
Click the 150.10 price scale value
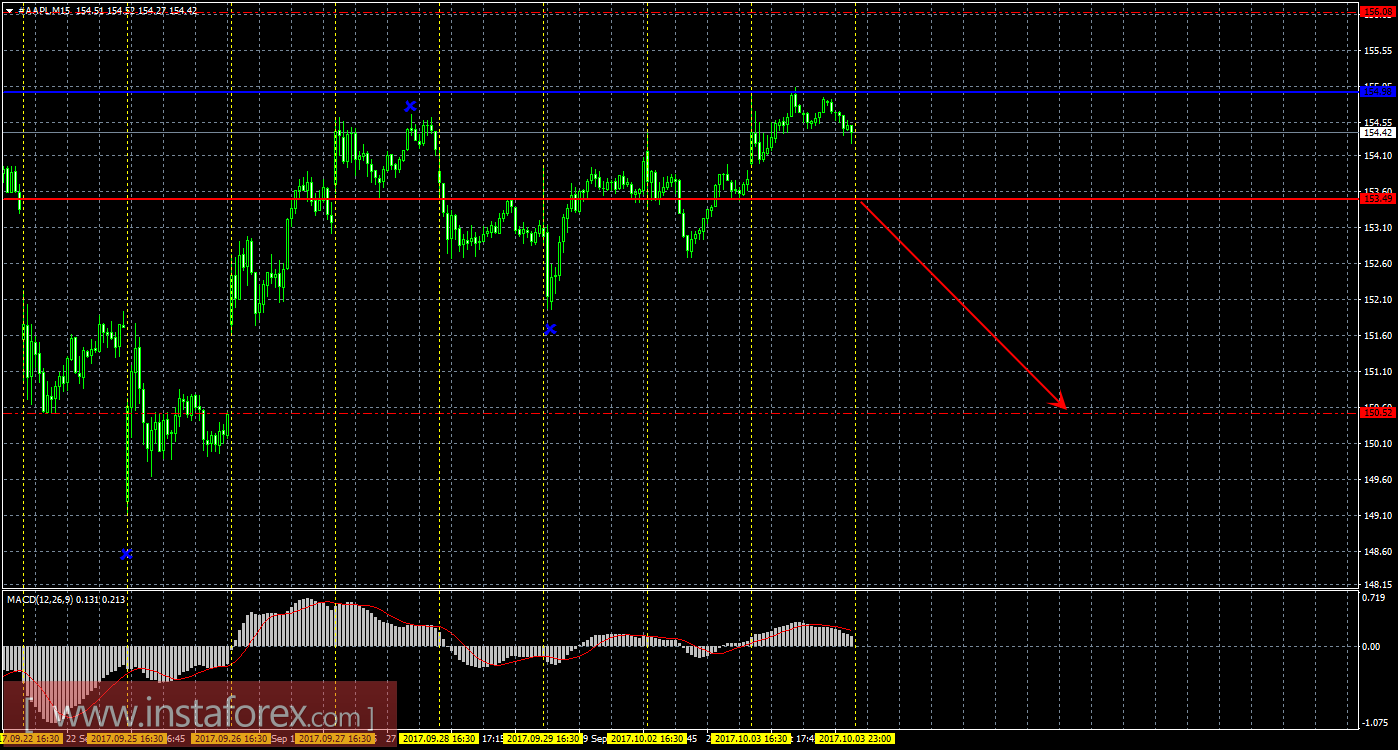click(1378, 444)
